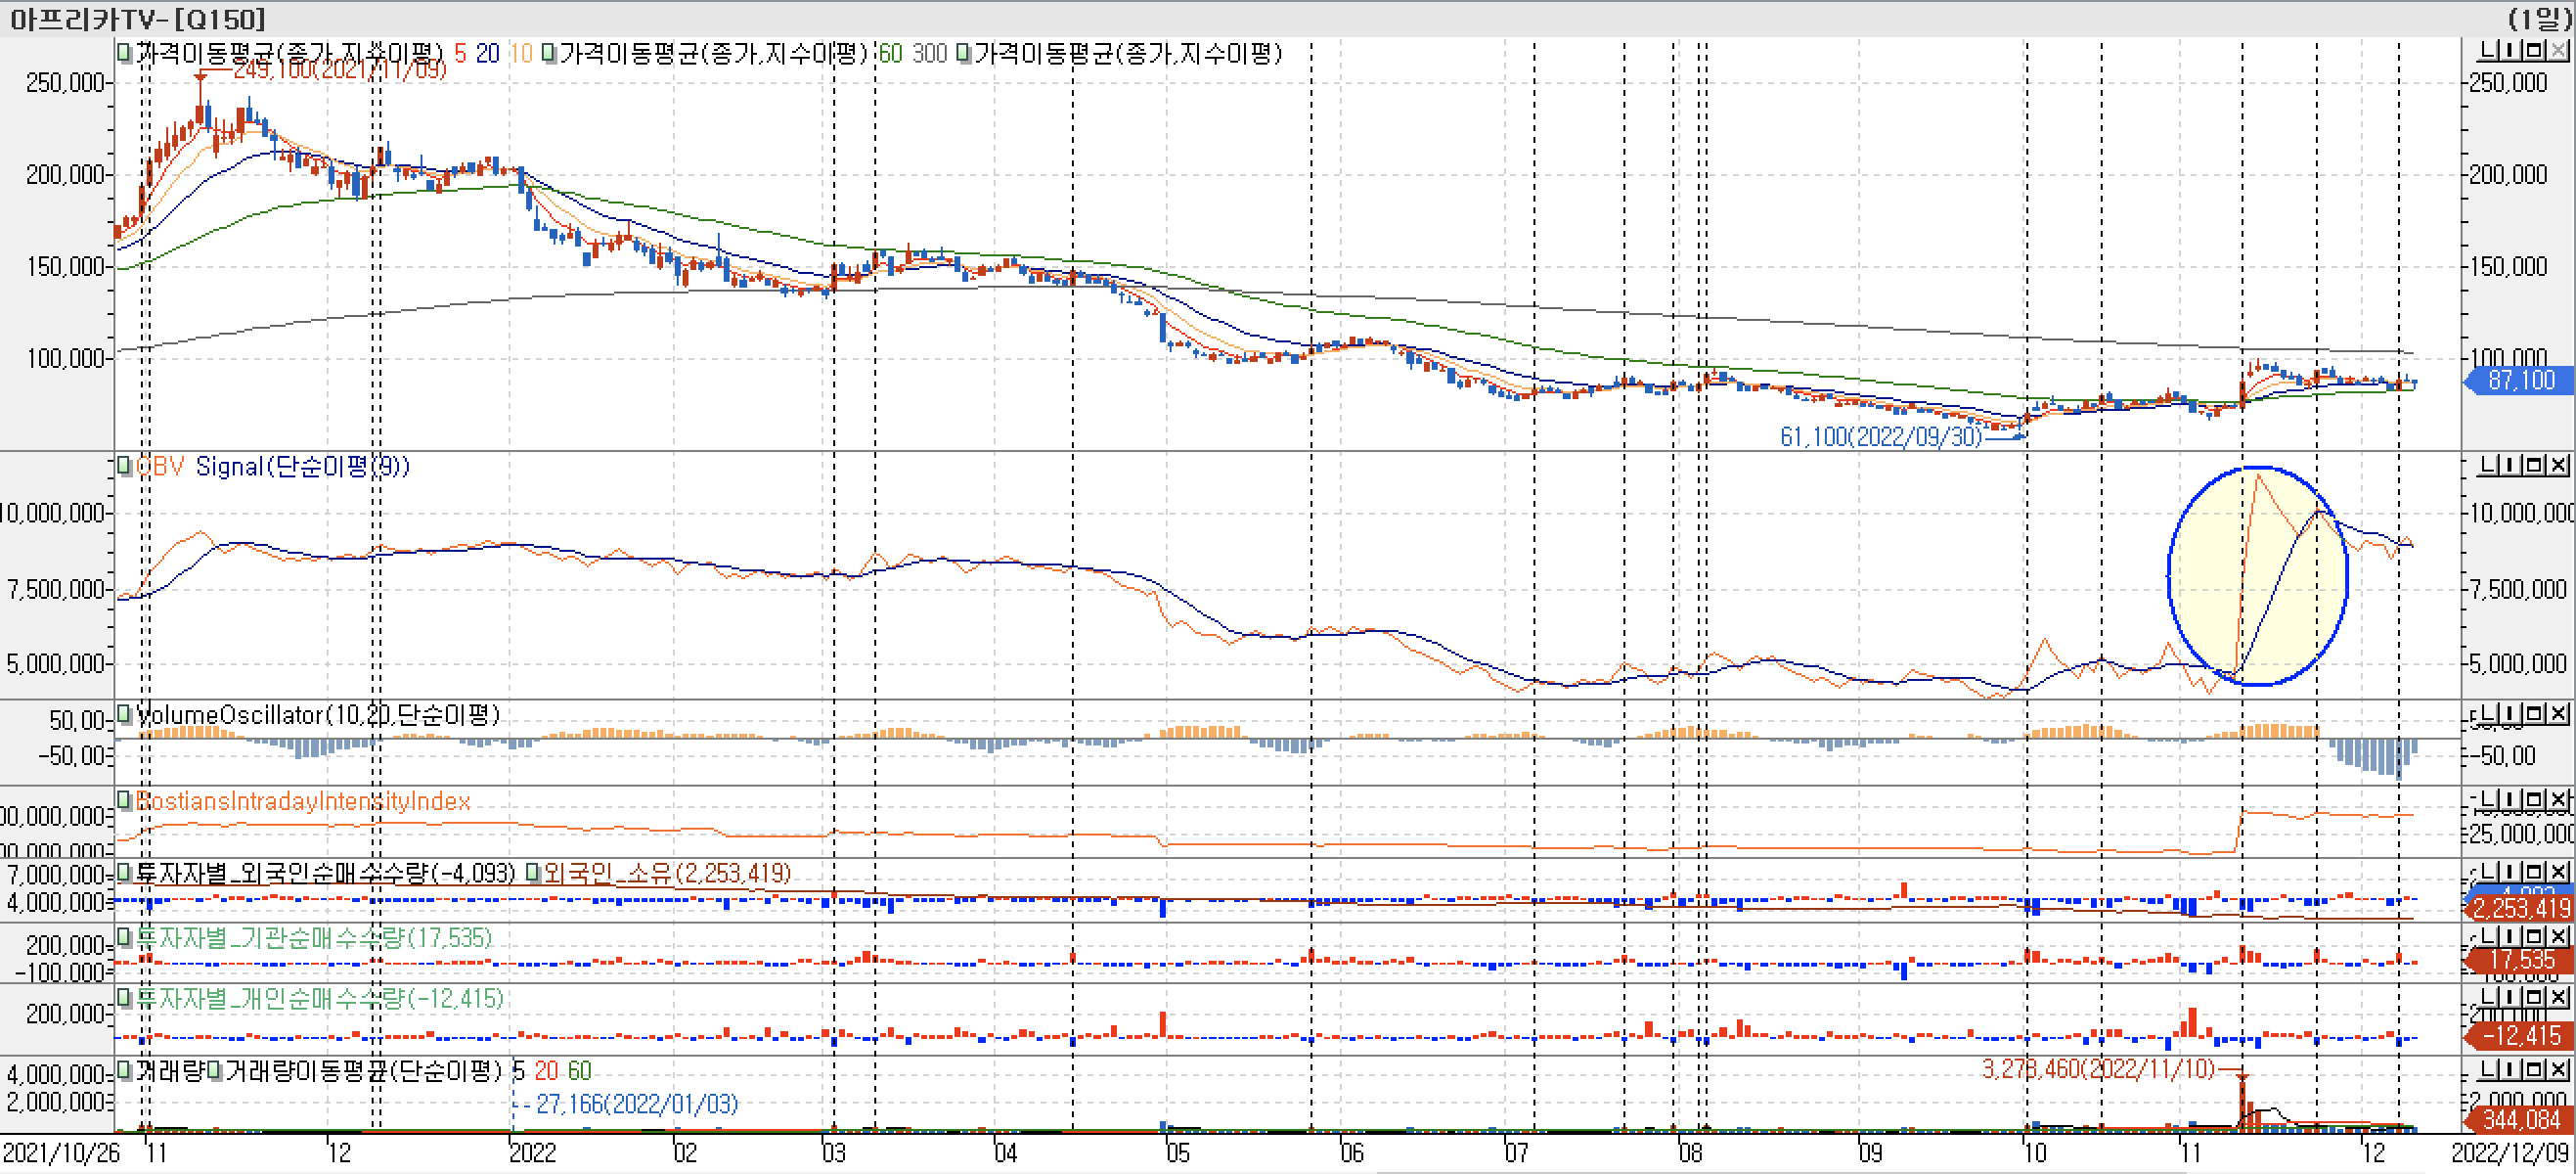The height and width of the screenshot is (1174, 2576).
Task: Maximize the volume (거래량) panel
Action: point(2534,1069)
